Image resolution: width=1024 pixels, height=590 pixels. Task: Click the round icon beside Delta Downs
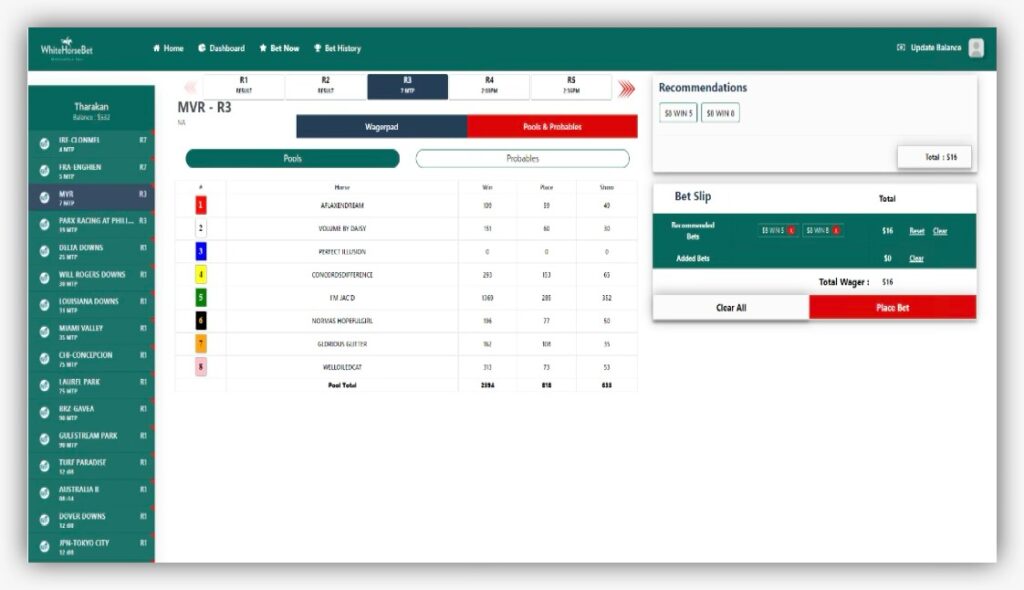(44, 251)
